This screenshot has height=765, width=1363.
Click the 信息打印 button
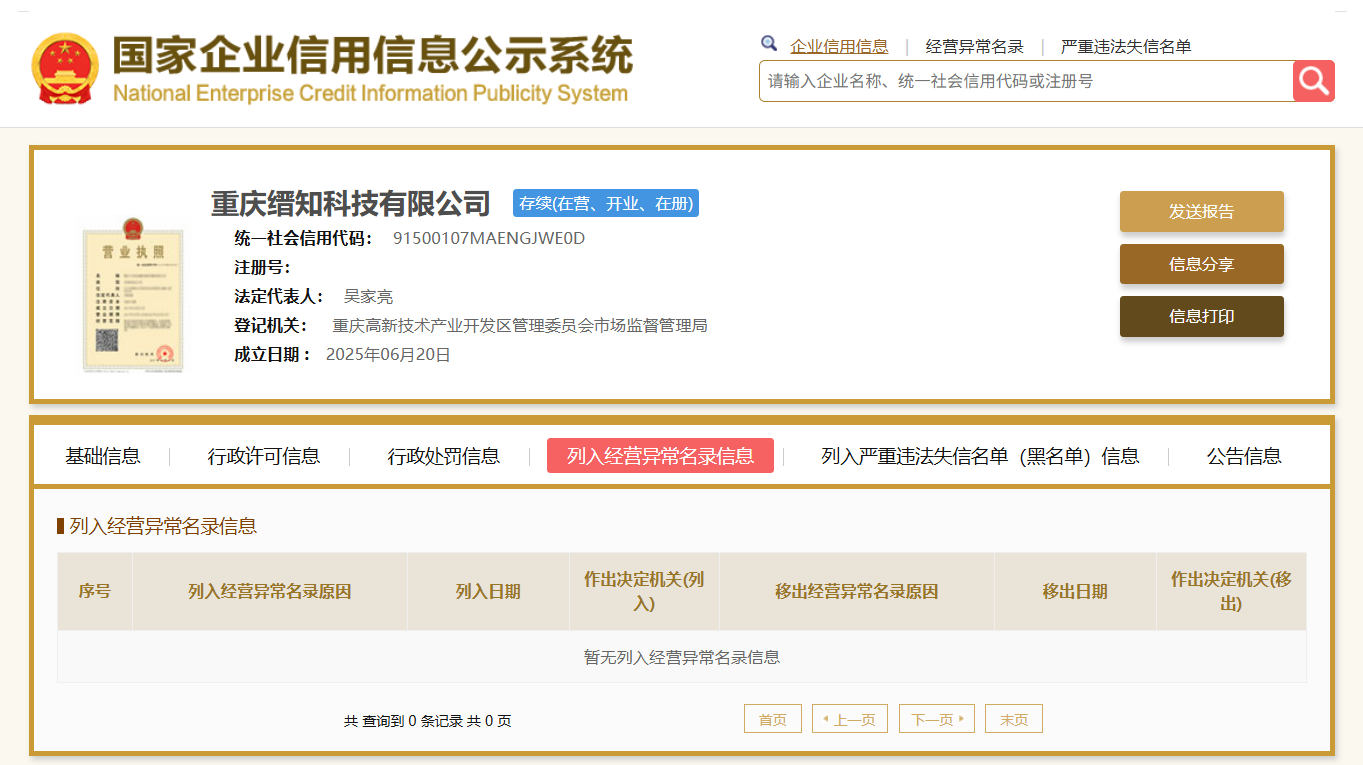[1201, 316]
